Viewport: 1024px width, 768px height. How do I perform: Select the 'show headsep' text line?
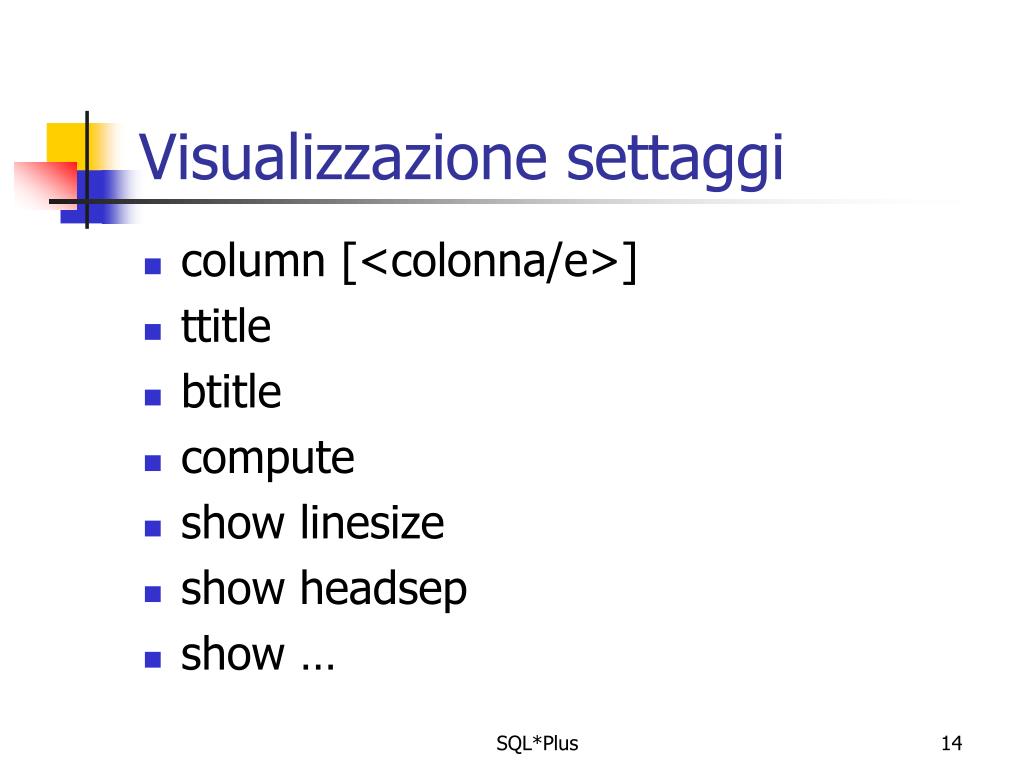point(324,590)
